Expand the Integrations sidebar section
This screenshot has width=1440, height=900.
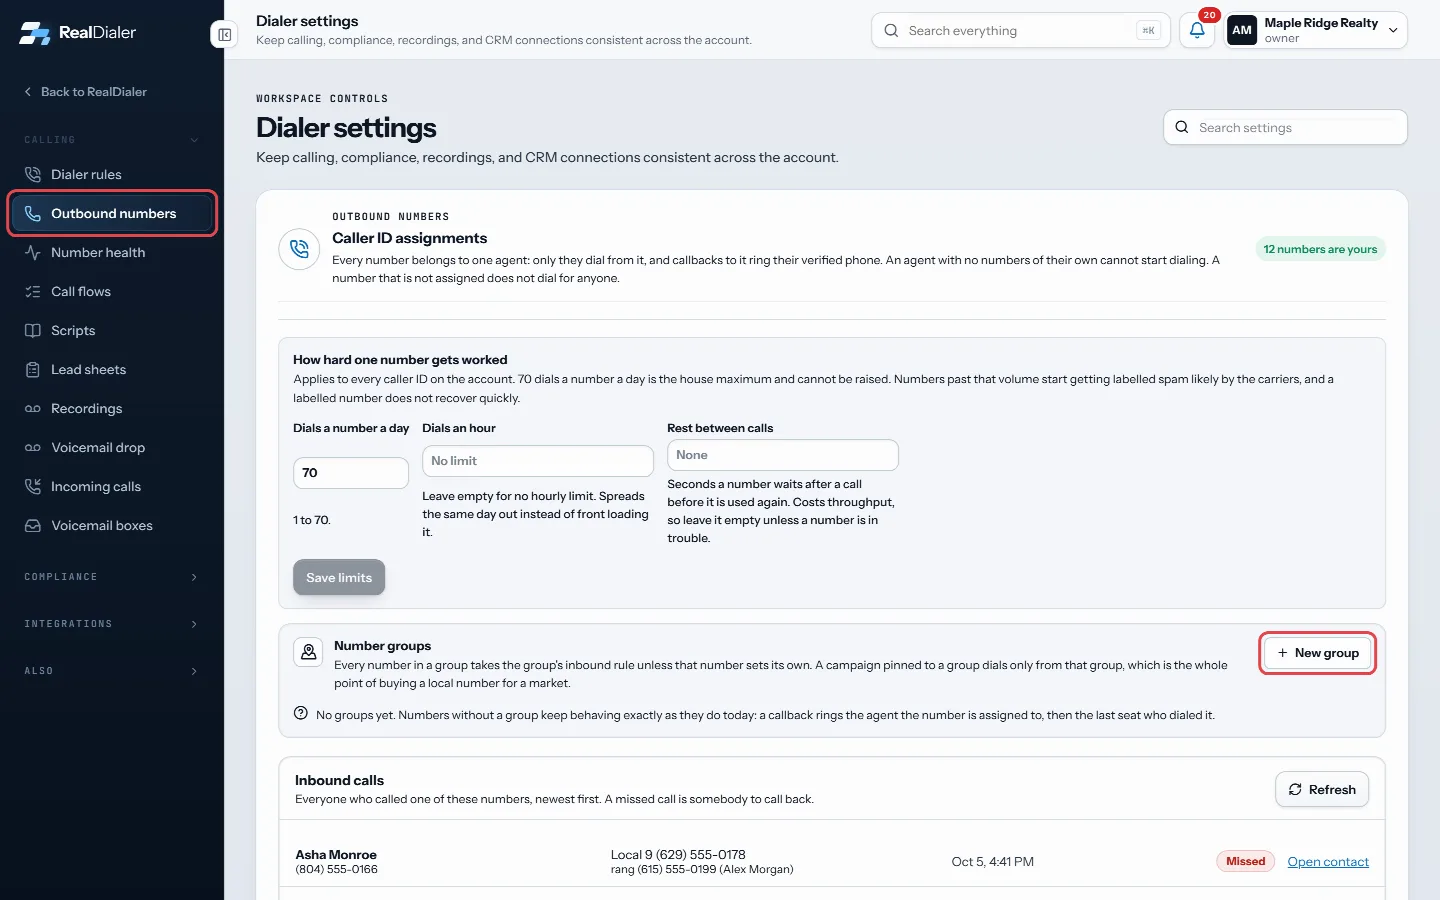pos(111,624)
